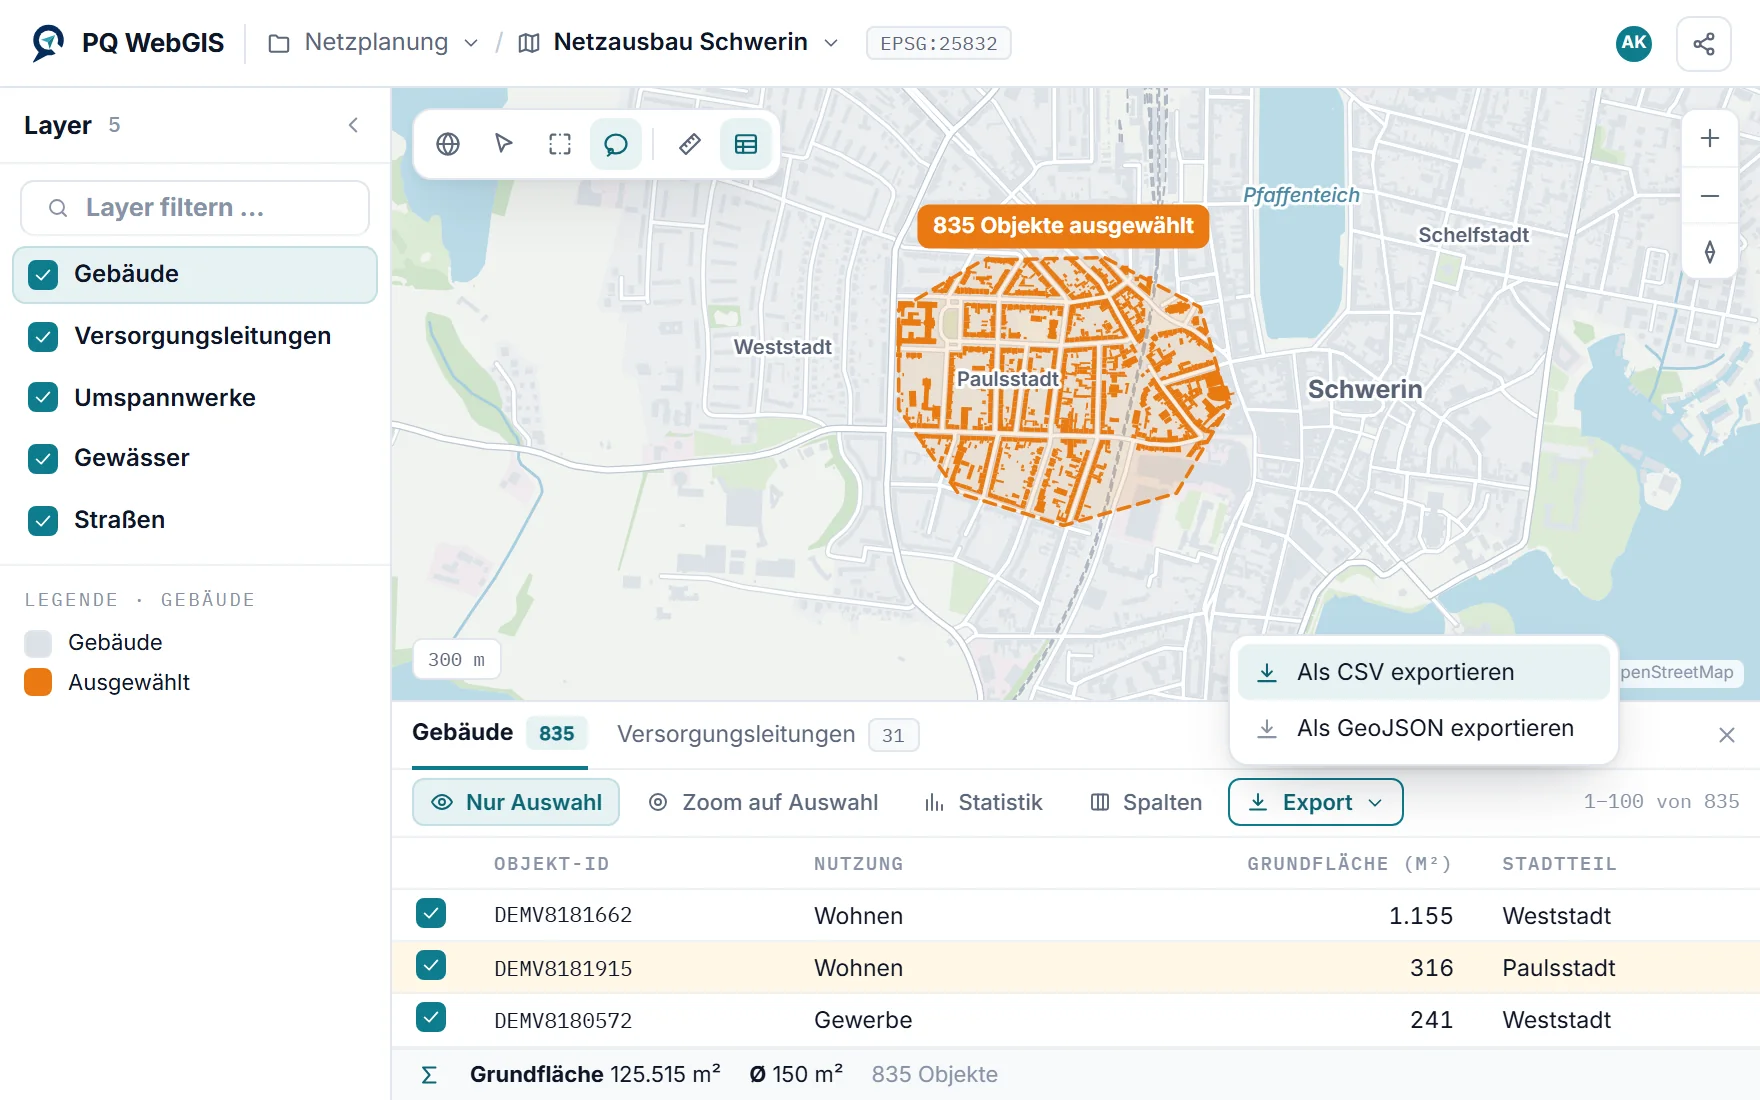The image size is (1760, 1100).
Task: Click the Gebäude legend swatch
Action: (x=38, y=643)
